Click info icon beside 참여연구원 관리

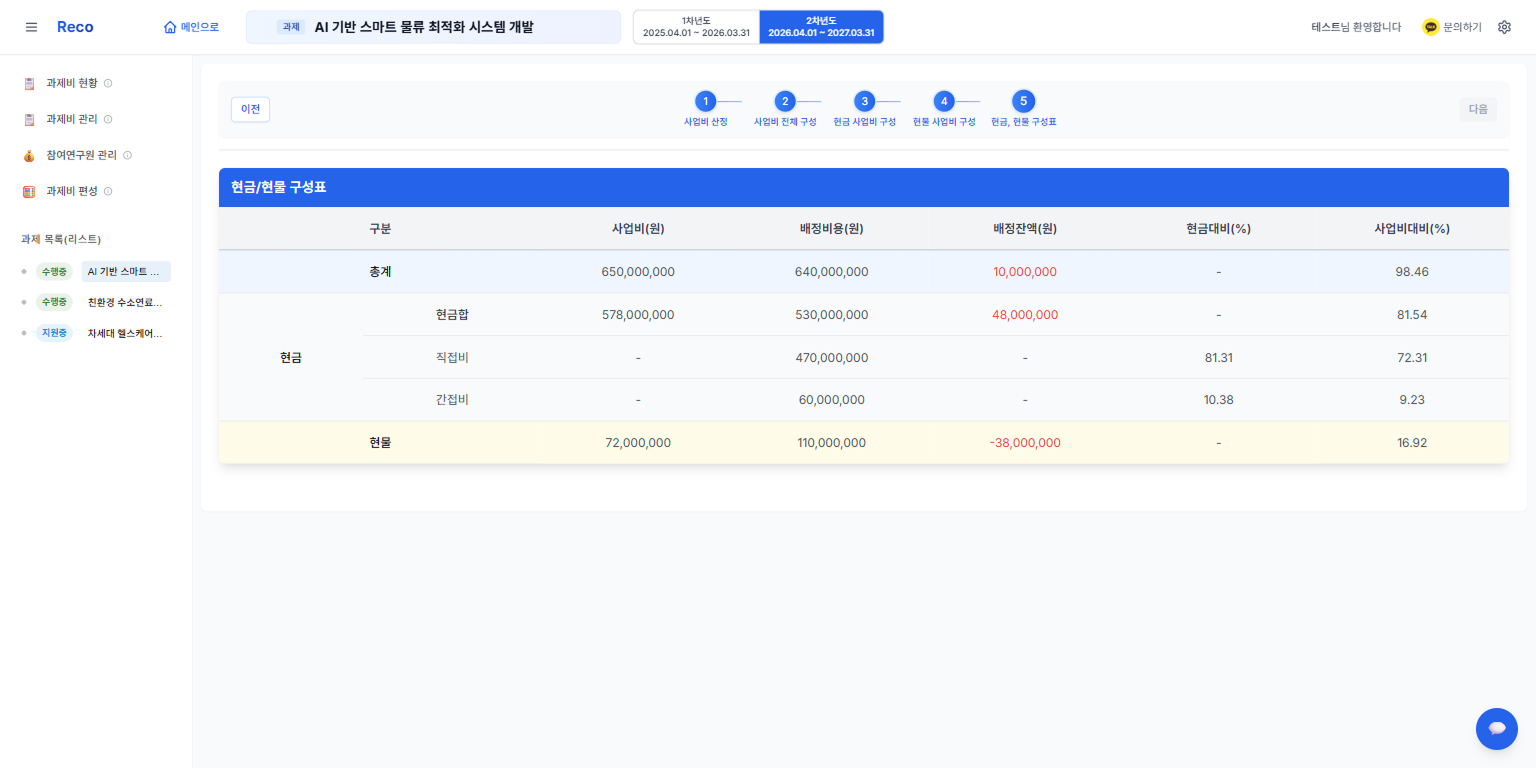point(127,155)
